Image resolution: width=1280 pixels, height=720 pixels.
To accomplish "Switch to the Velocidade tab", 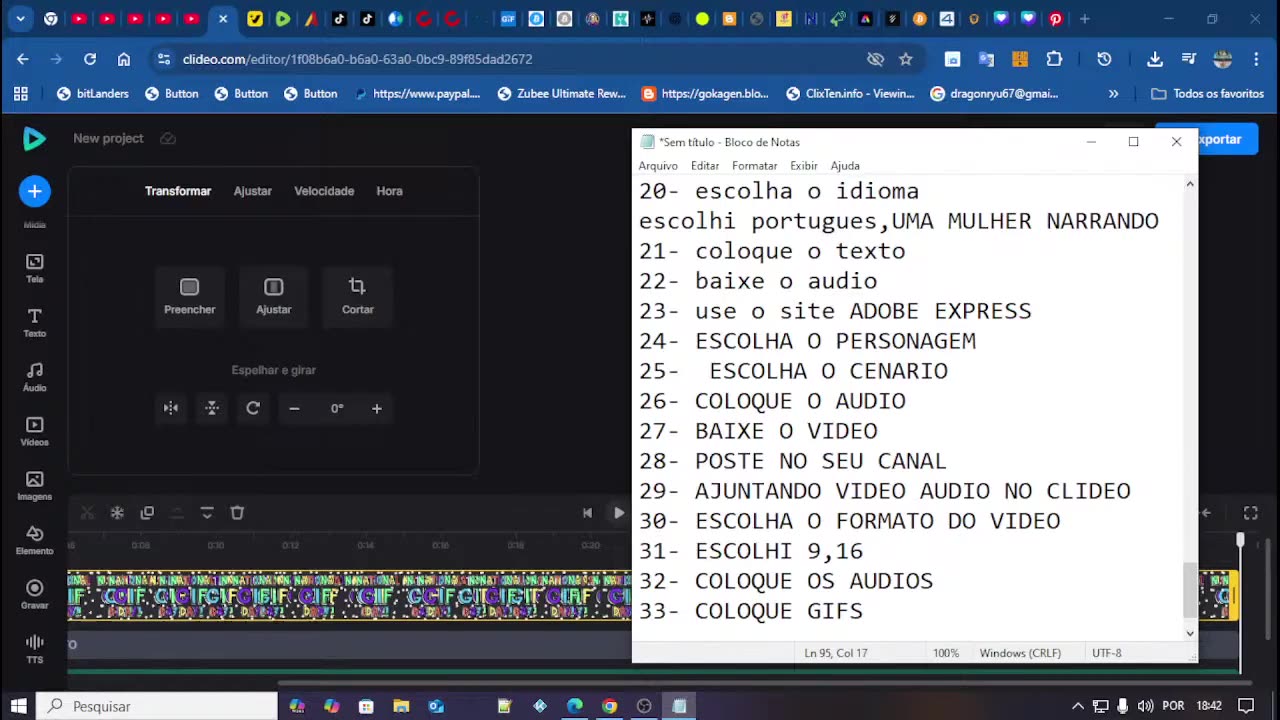I will pyautogui.click(x=324, y=191).
